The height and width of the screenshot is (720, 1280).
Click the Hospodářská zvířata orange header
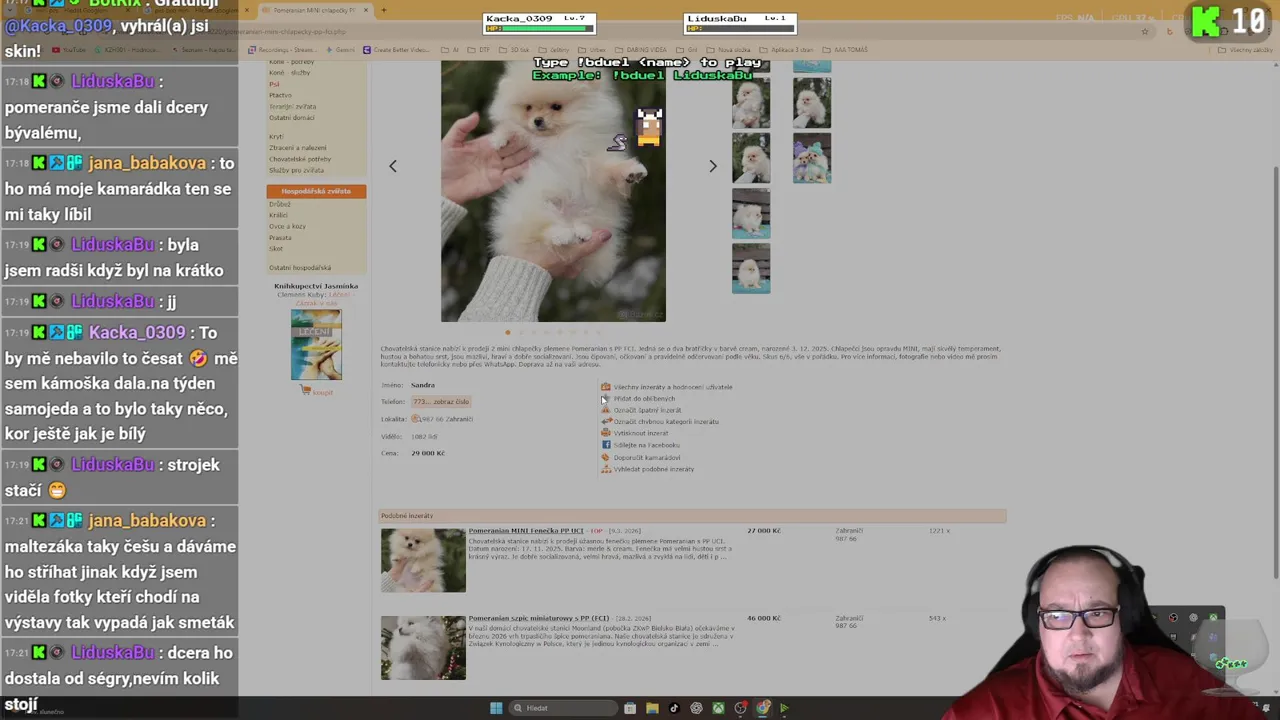tap(316, 191)
